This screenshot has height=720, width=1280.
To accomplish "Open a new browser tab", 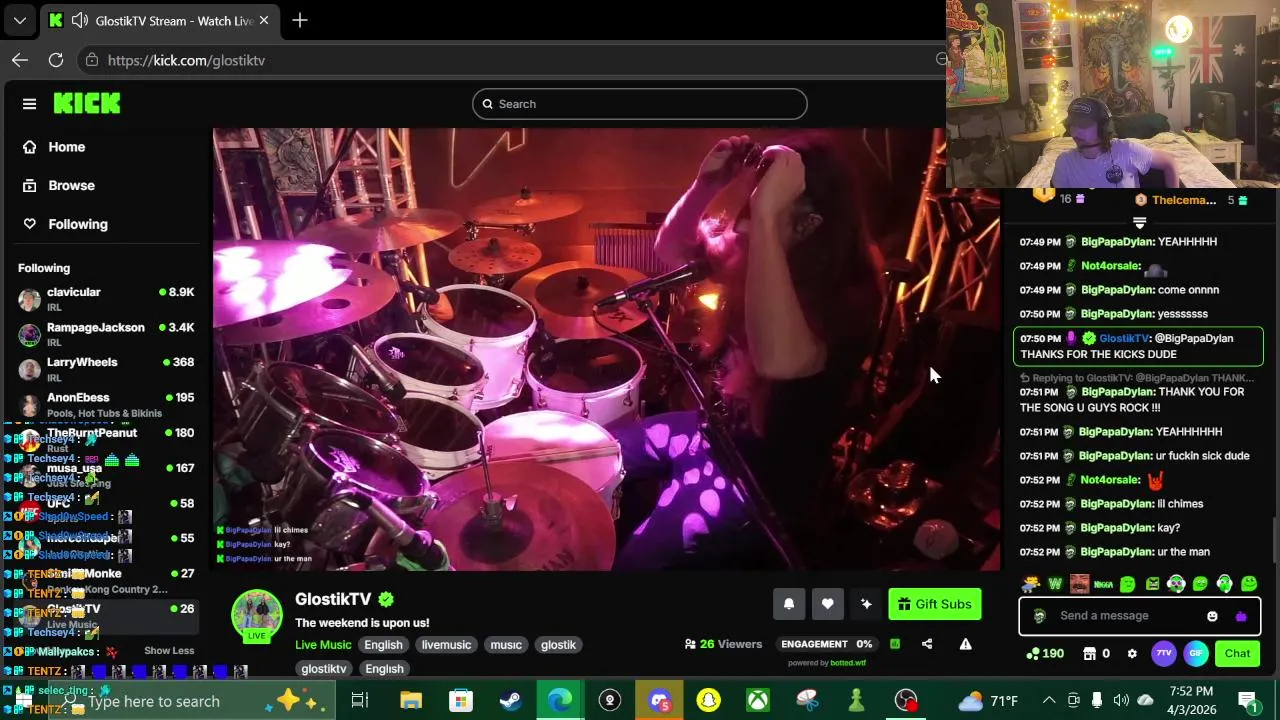I will pos(300,20).
